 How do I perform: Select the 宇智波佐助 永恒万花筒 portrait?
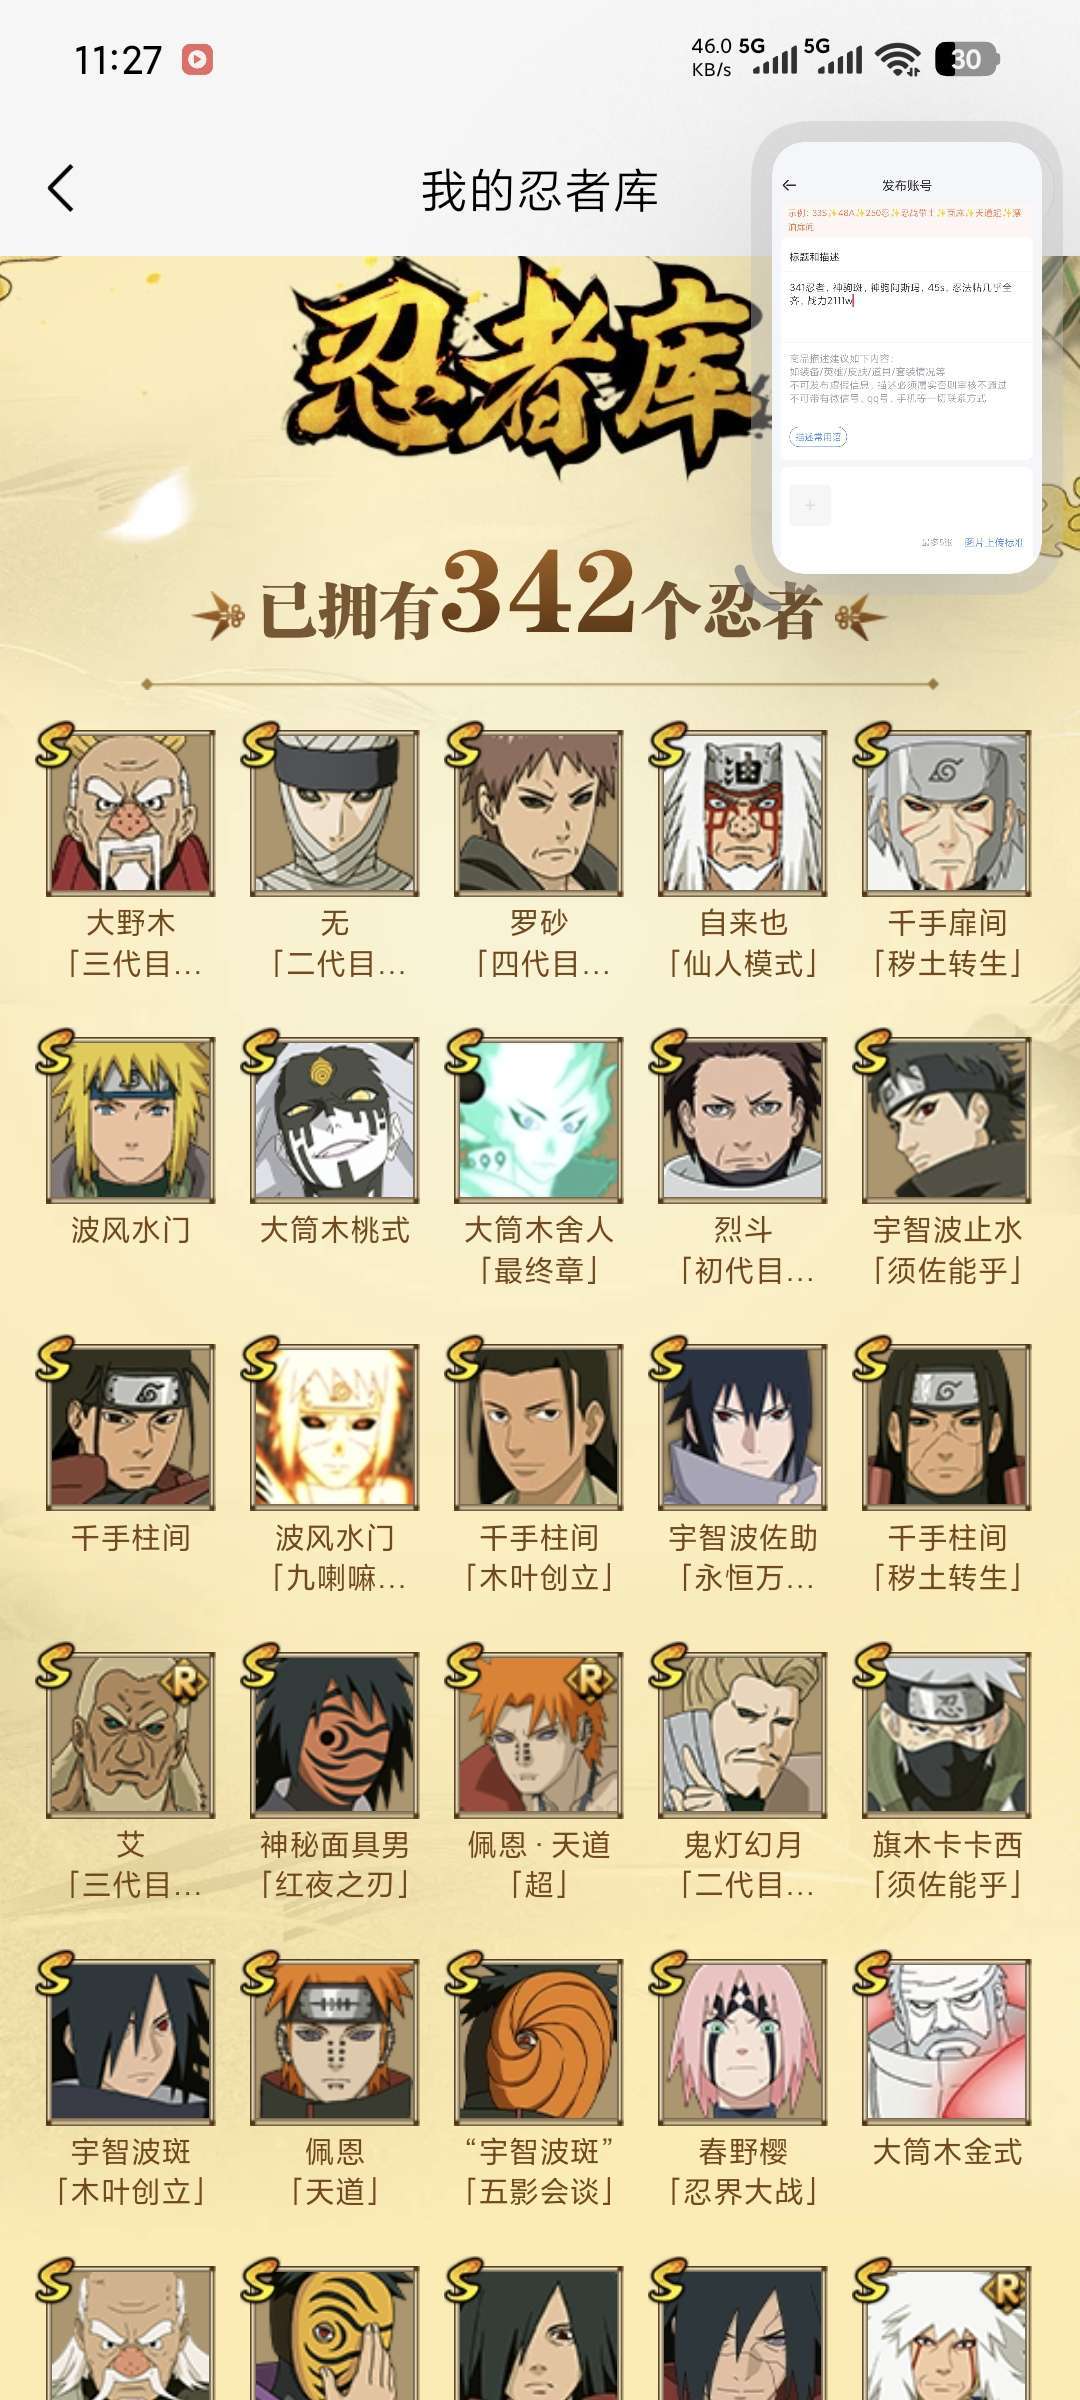tap(742, 1427)
